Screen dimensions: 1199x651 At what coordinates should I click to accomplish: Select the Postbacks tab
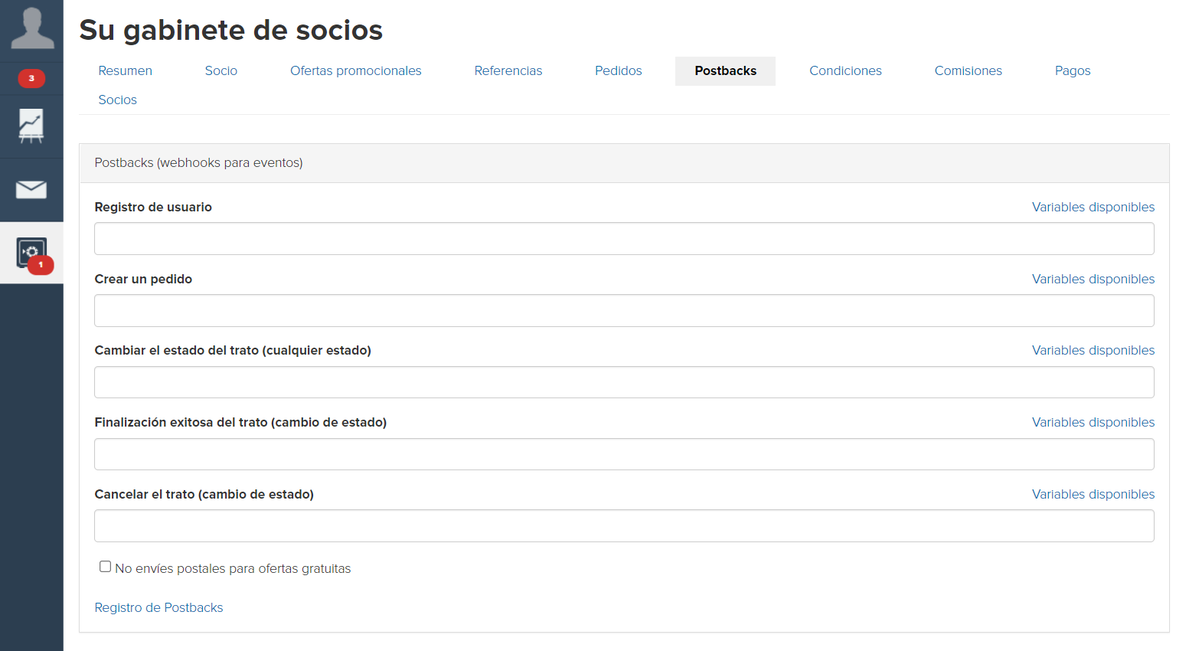[725, 70]
